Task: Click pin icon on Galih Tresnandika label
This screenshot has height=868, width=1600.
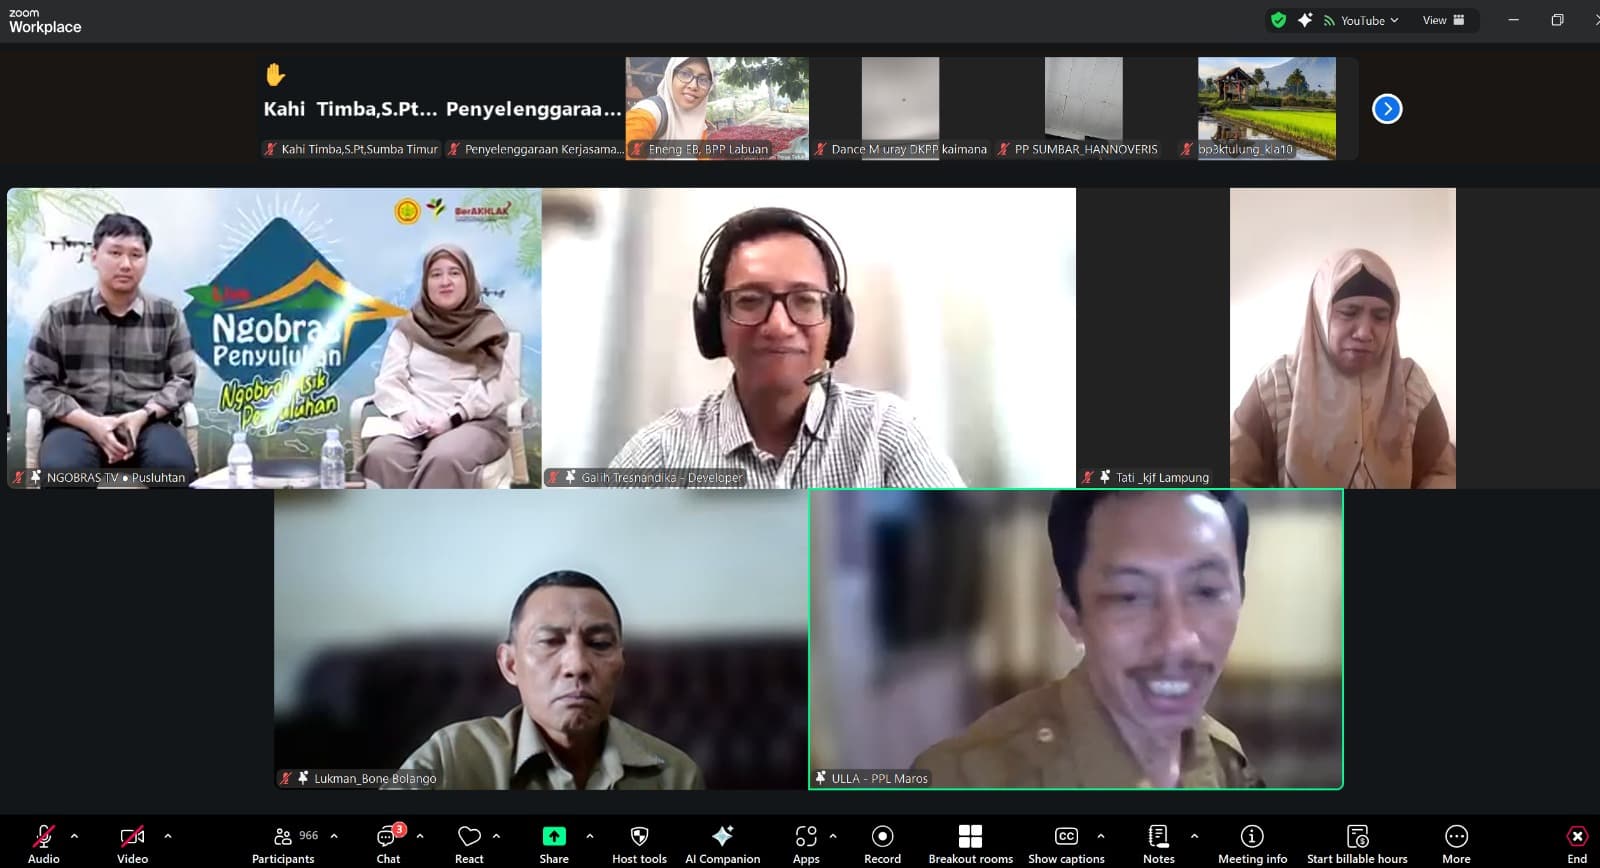Action: (x=570, y=477)
